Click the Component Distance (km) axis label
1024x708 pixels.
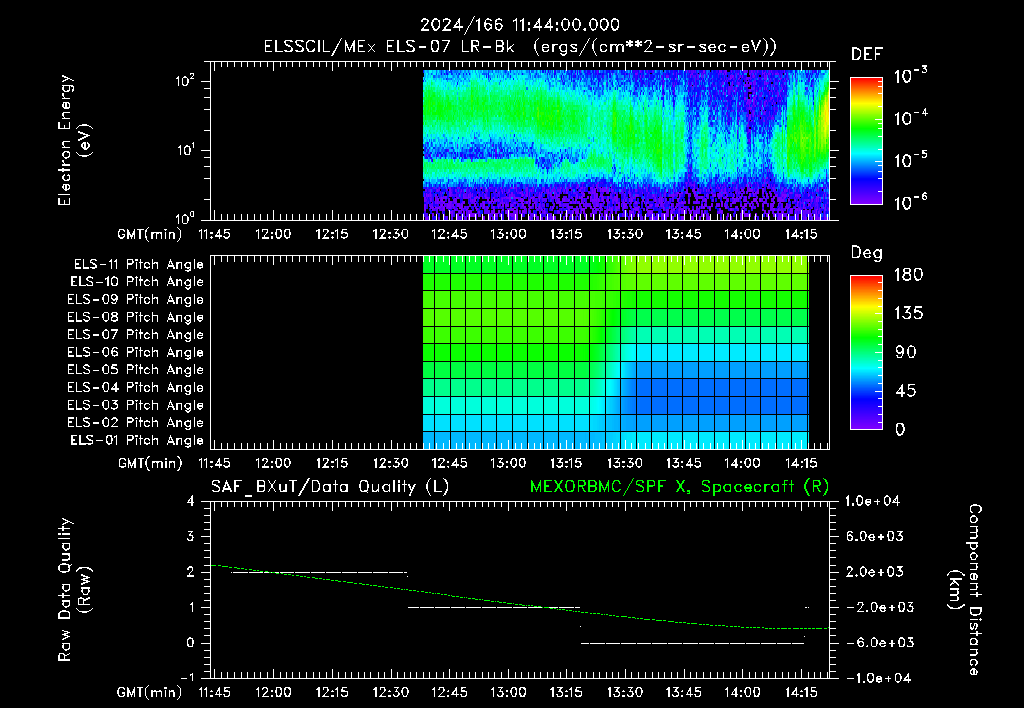pos(965,589)
